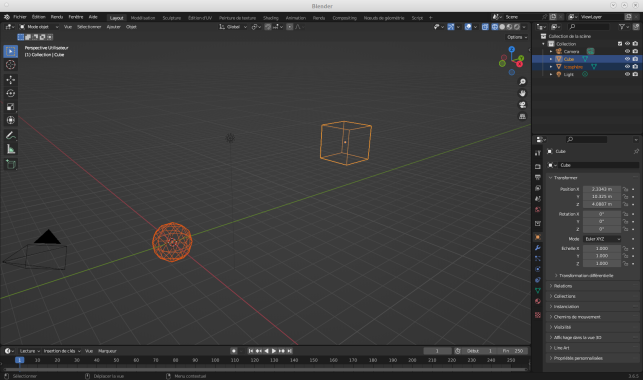Open the Euler XYZ rotation mode dropdown
The image size is (643, 380).
(602, 239)
